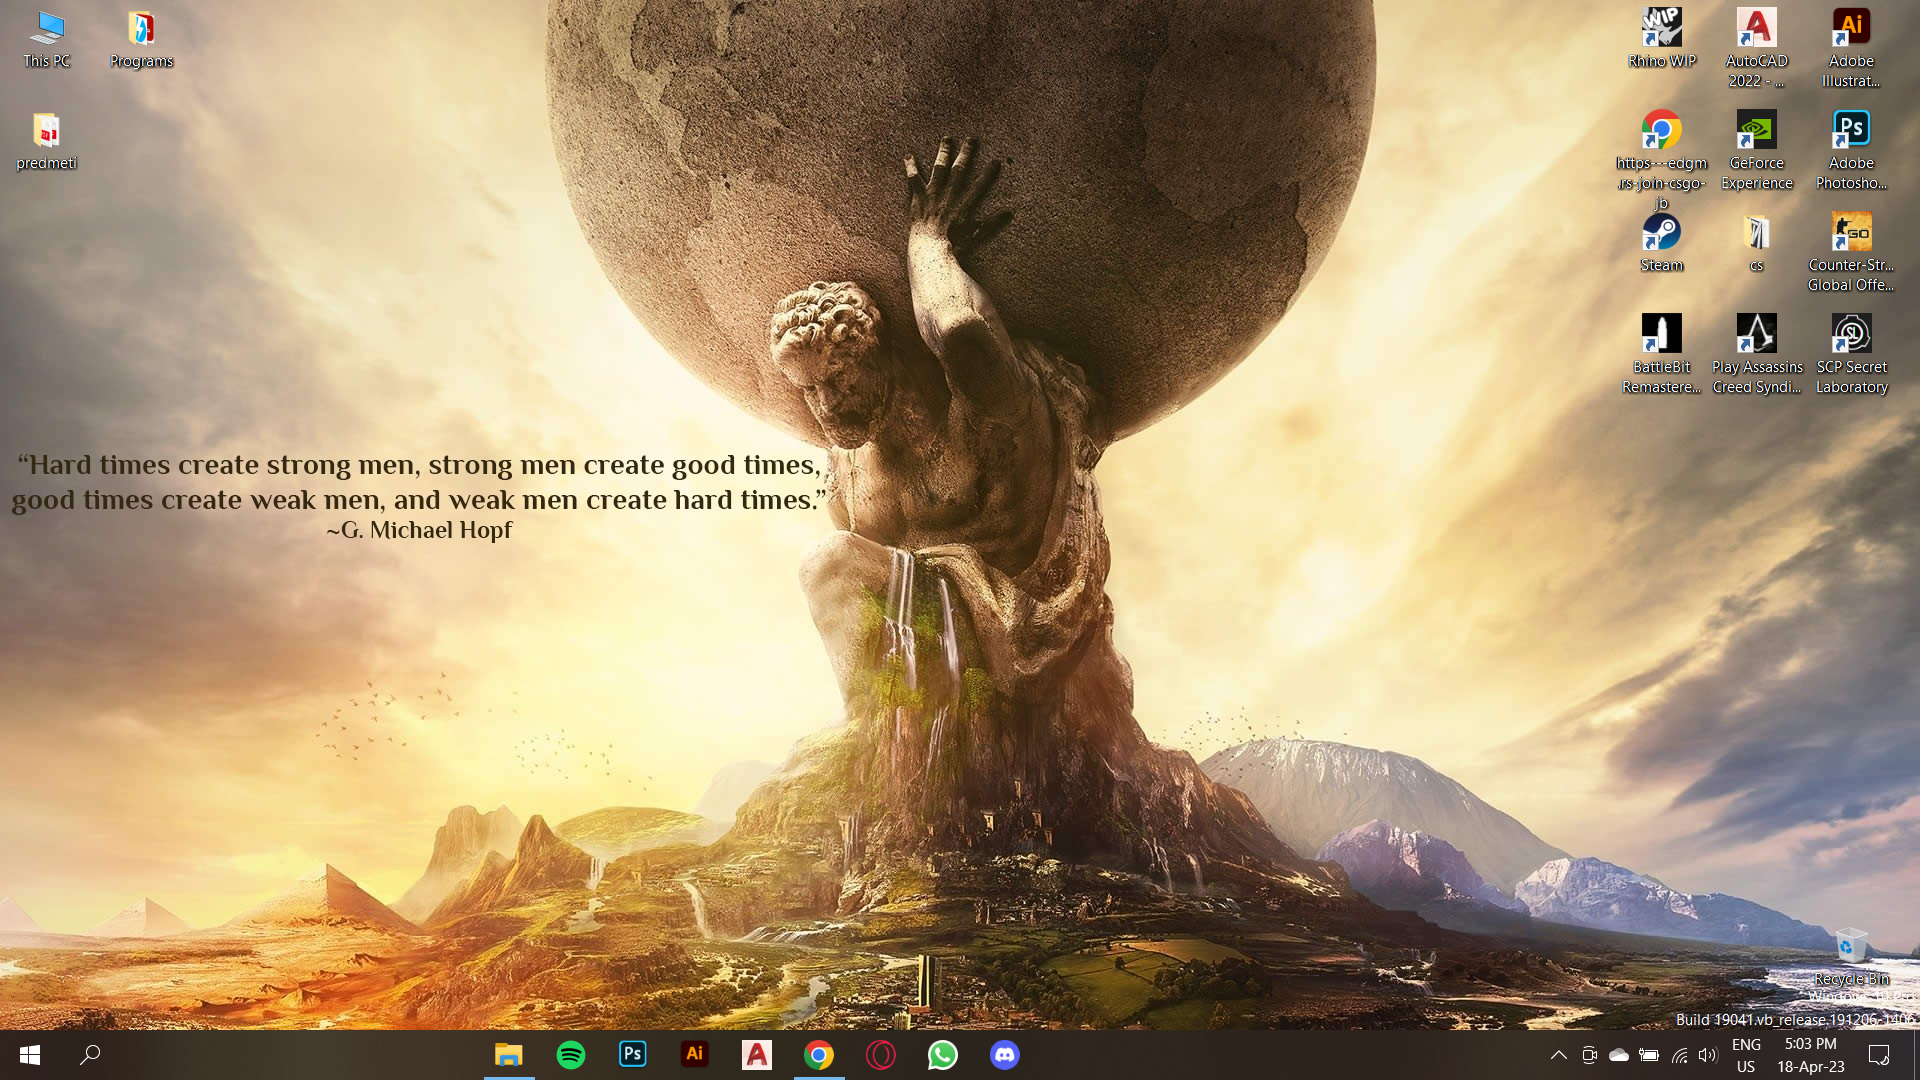1920x1080 pixels.
Task: Open taskbar Search
Action: pyautogui.click(x=90, y=1055)
